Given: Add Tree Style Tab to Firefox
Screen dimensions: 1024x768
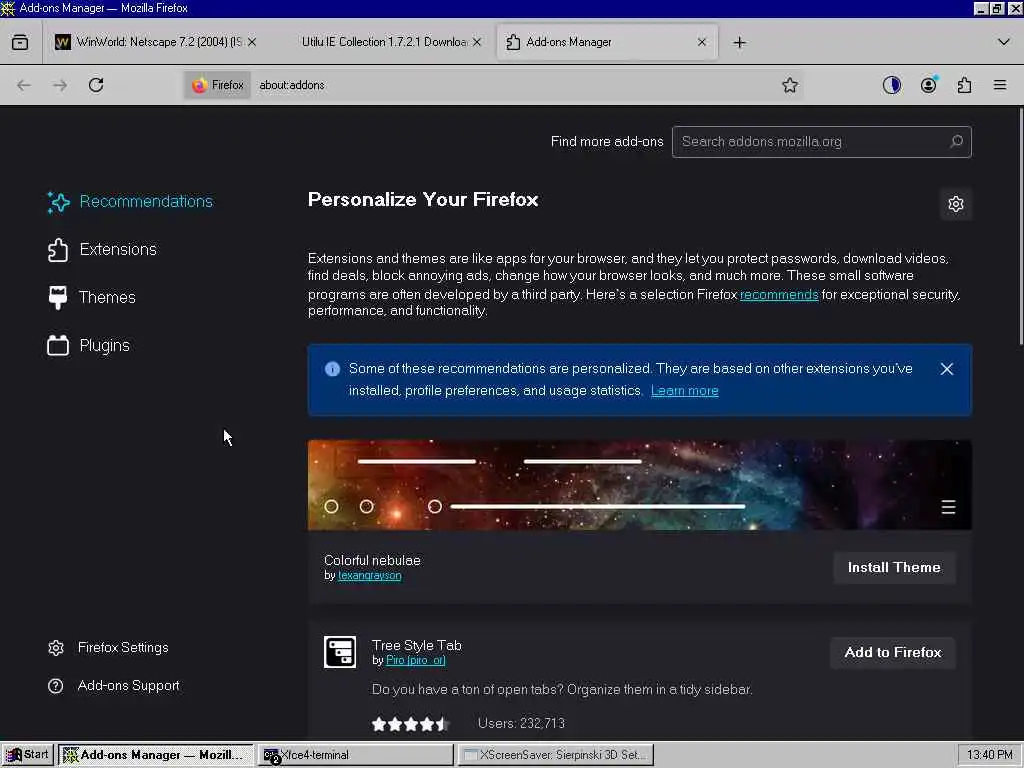Looking at the screenshot, I should (893, 652).
